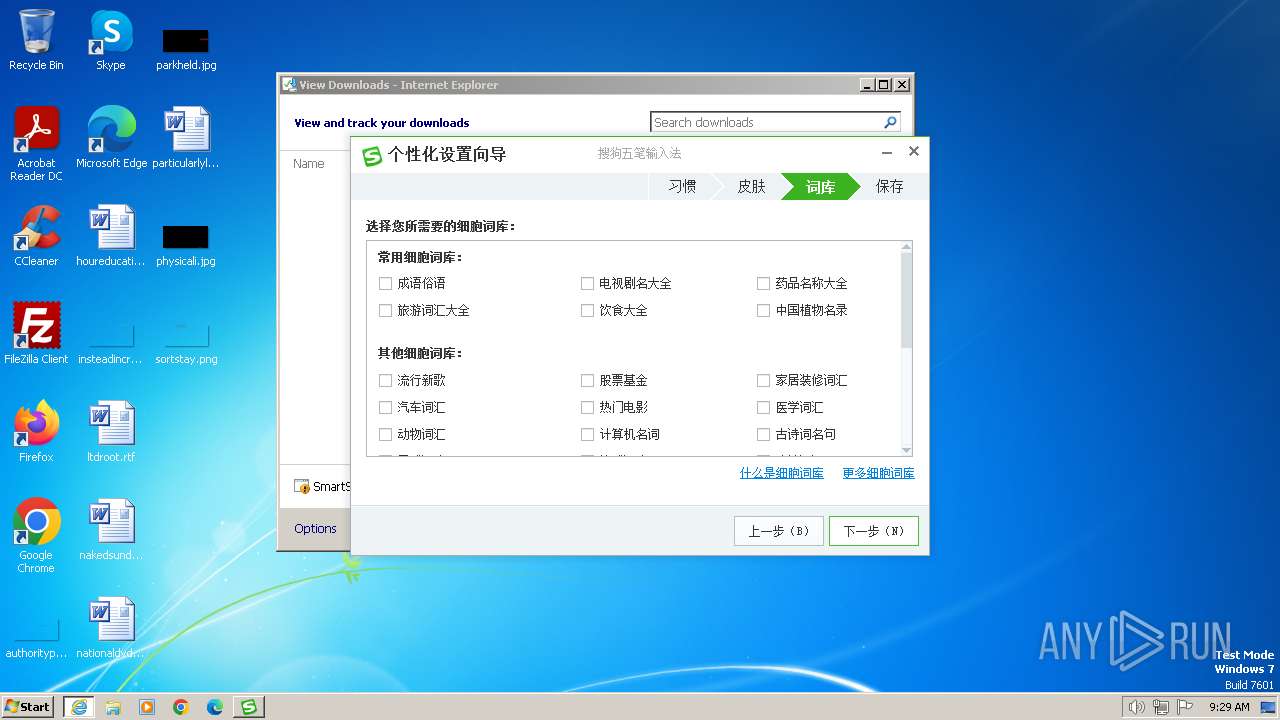
Task: Open houreducati... Word document icon
Action: [111, 235]
